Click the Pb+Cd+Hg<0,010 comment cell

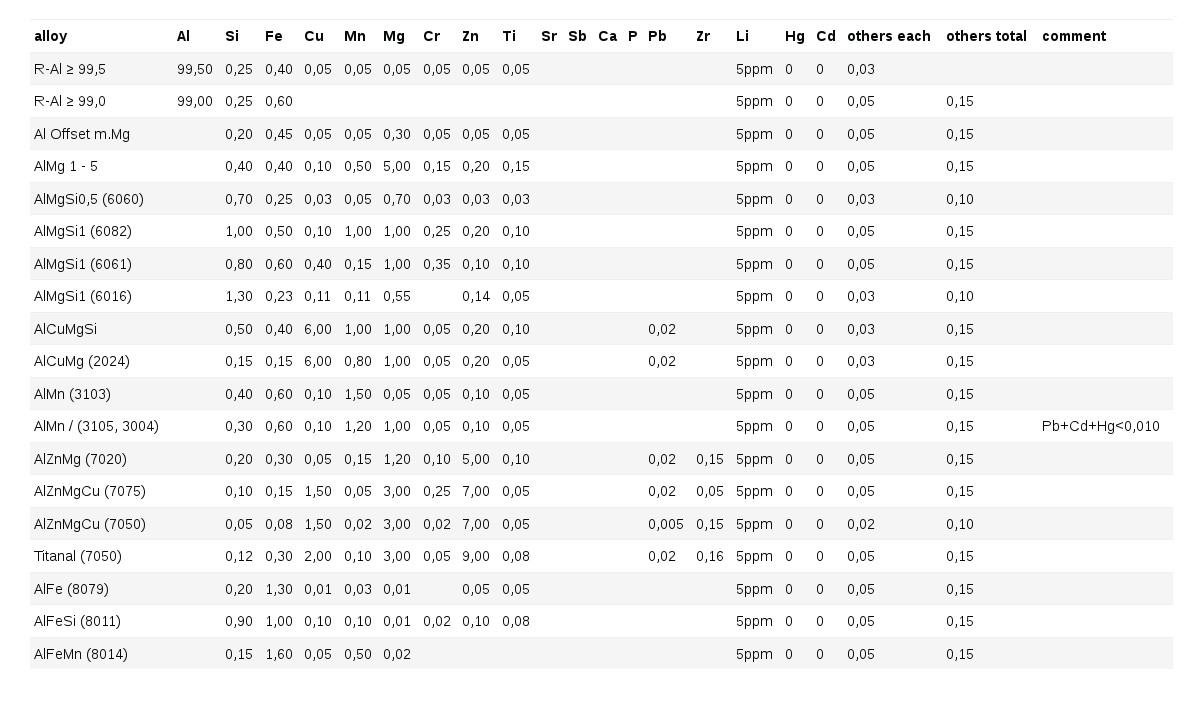click(1100, 426)
